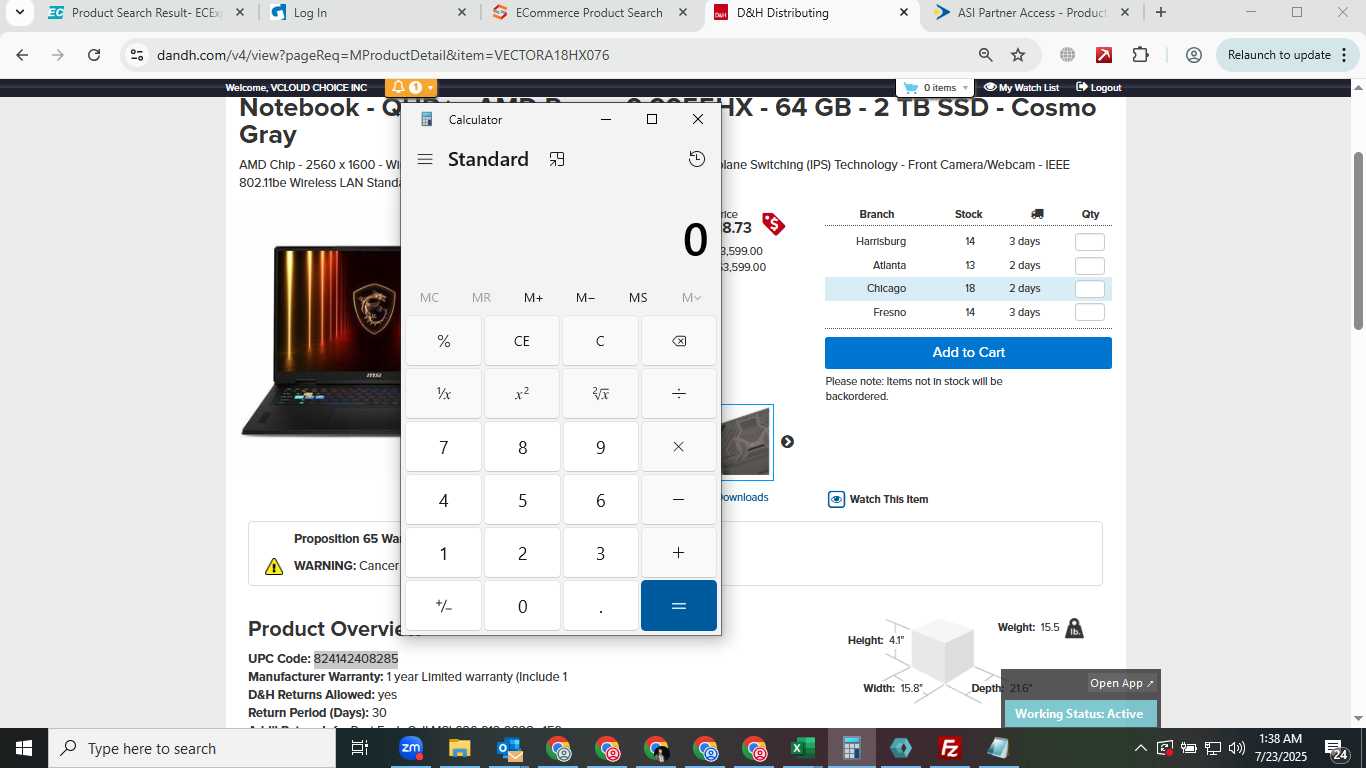The height and width of the screenshot is (768, 1366).
Task: Click the divide key in Calculator
Action: click(679, 394)
